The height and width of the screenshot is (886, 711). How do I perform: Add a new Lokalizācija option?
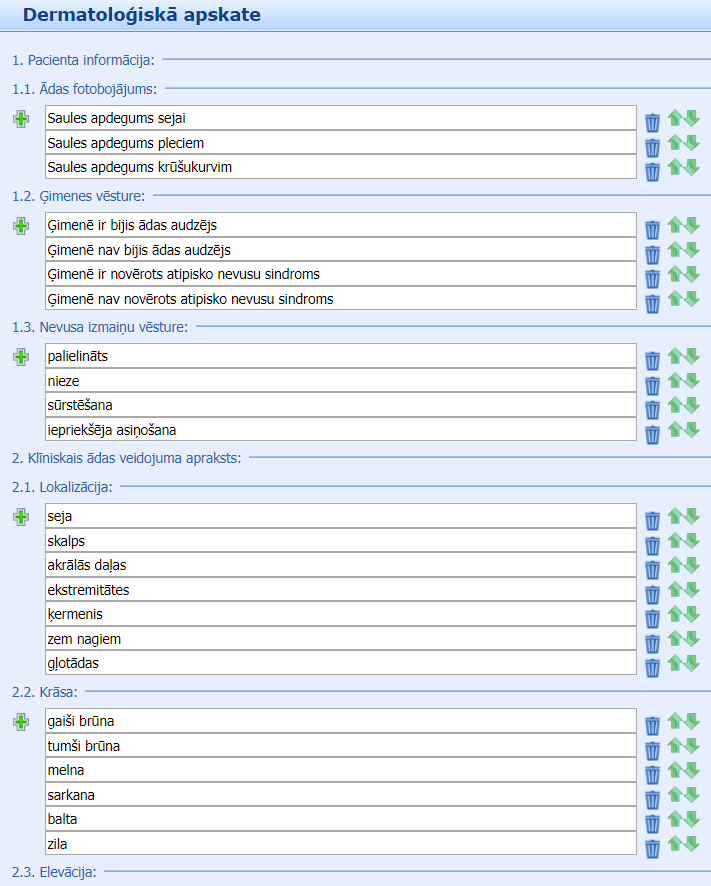coord(21,517)
